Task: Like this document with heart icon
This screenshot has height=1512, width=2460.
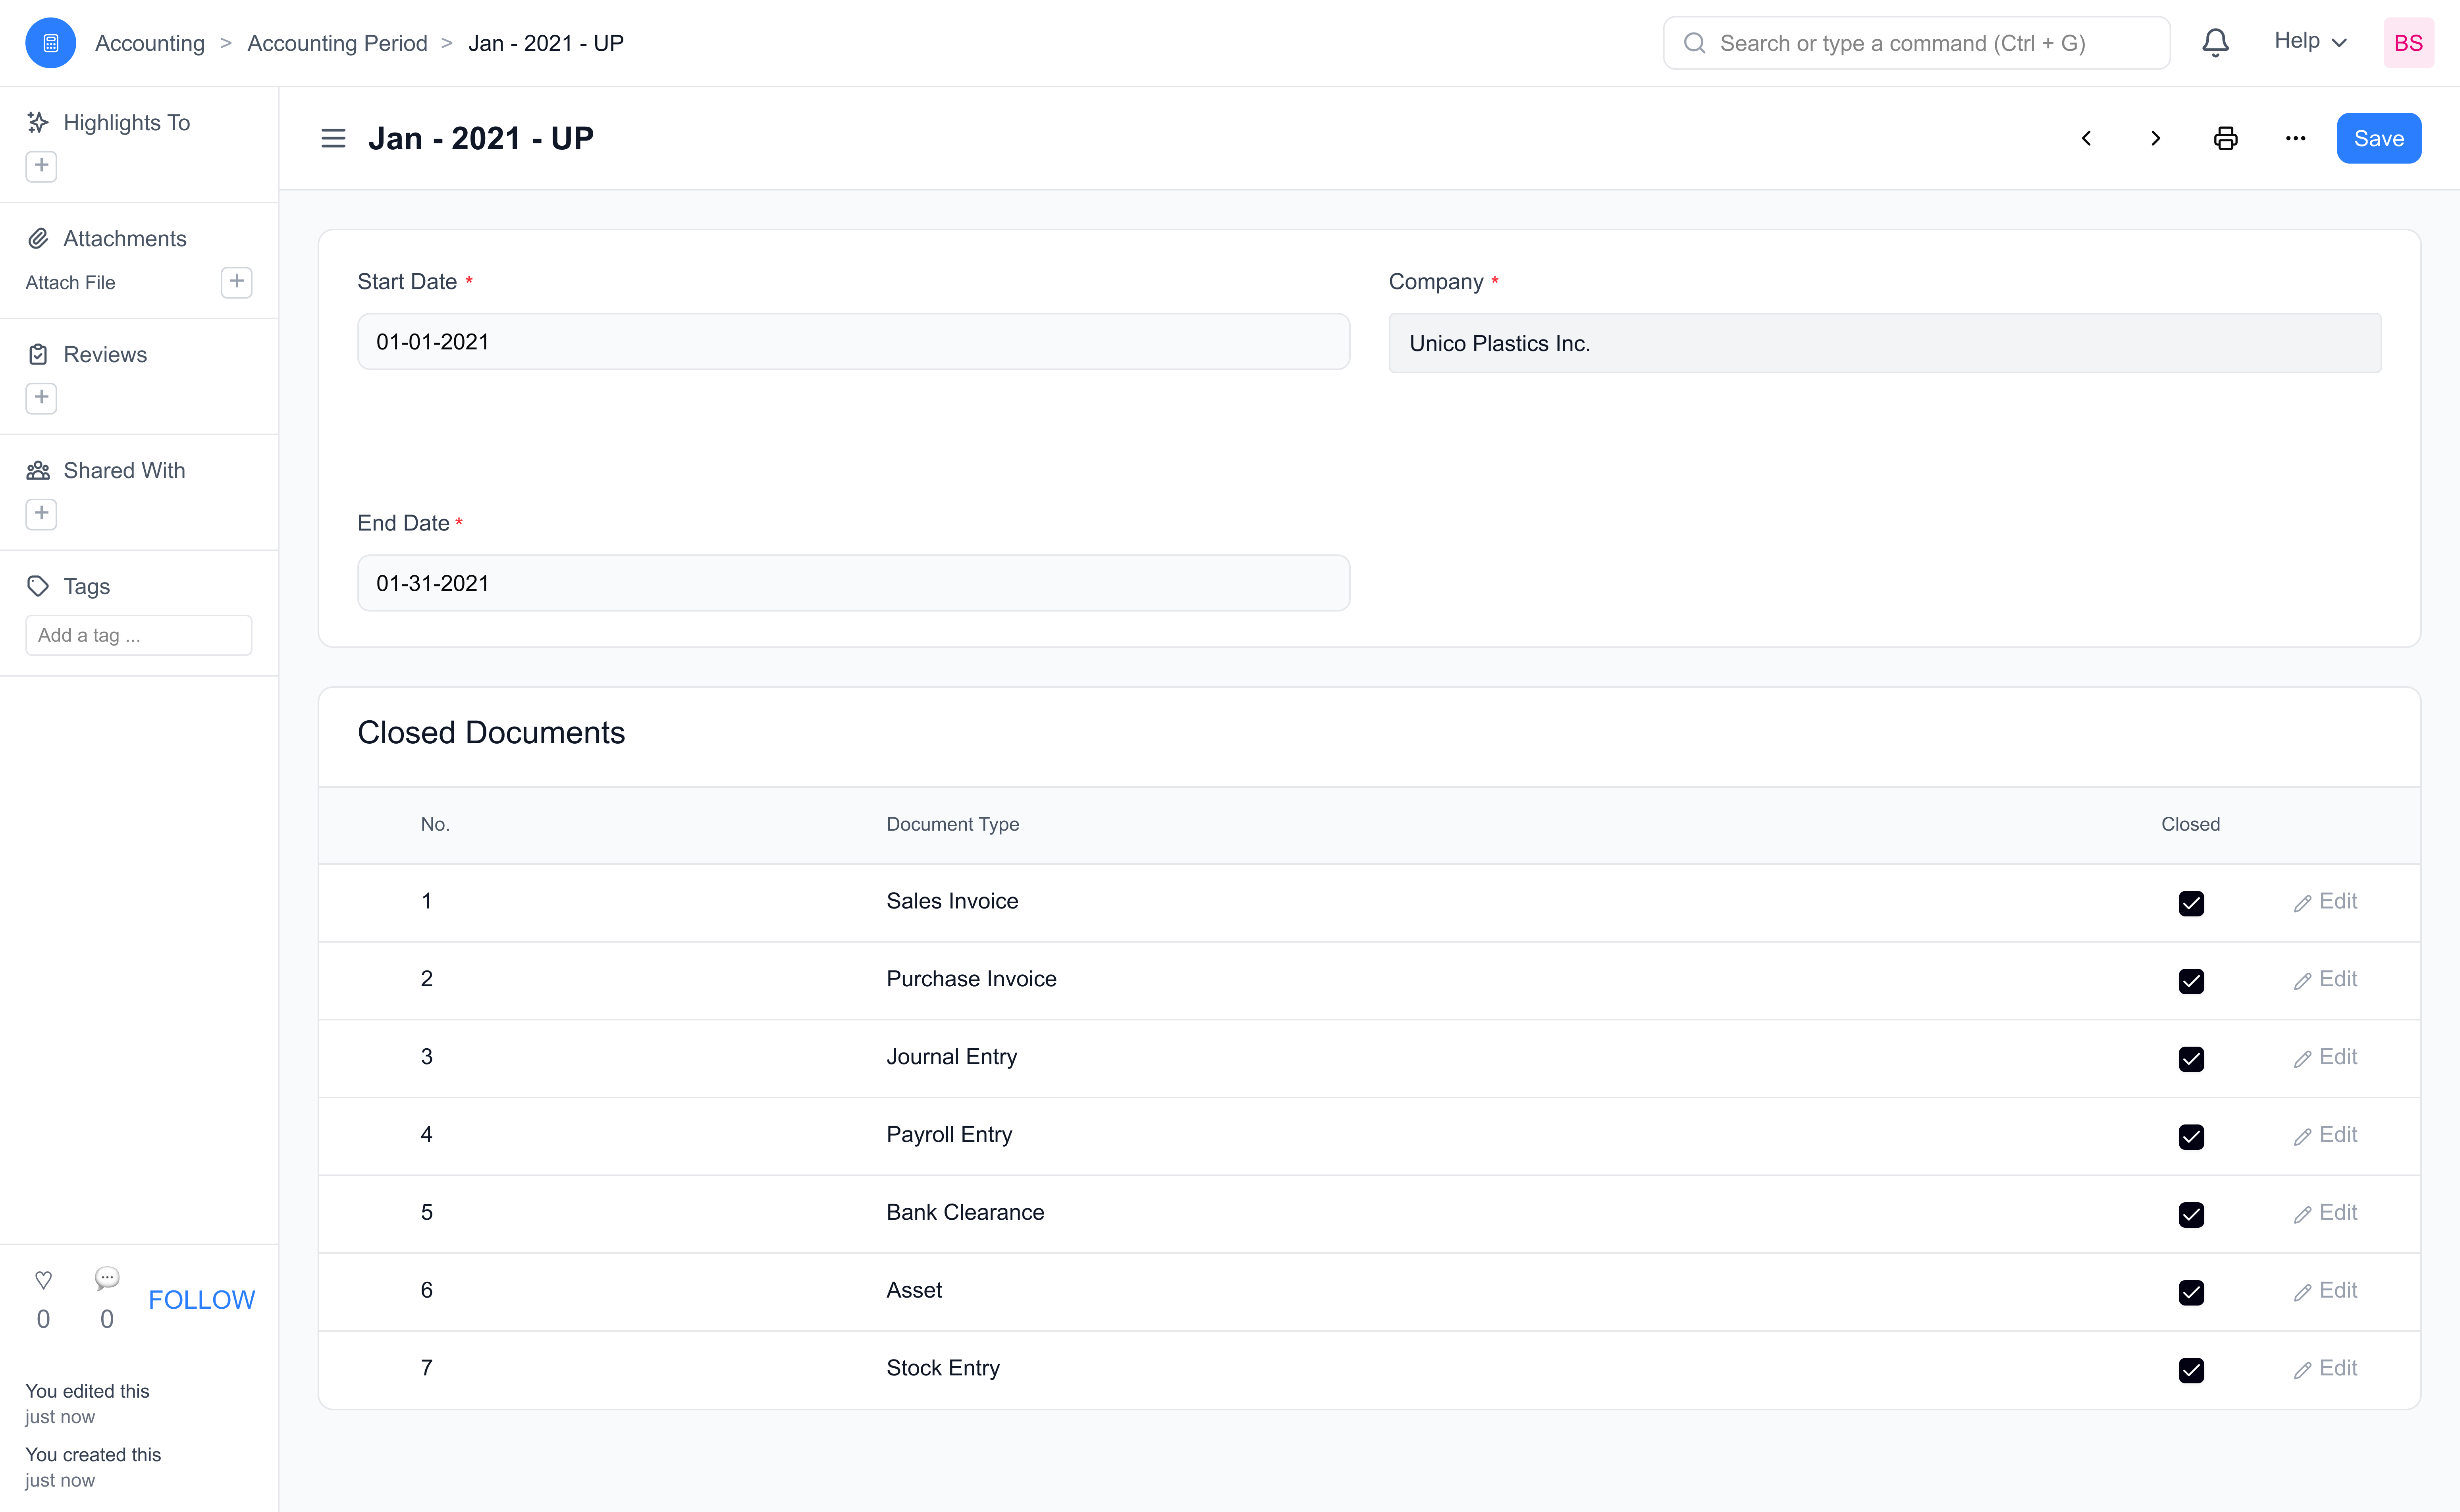Action: pyautogui.click(x=43, y=1279)
